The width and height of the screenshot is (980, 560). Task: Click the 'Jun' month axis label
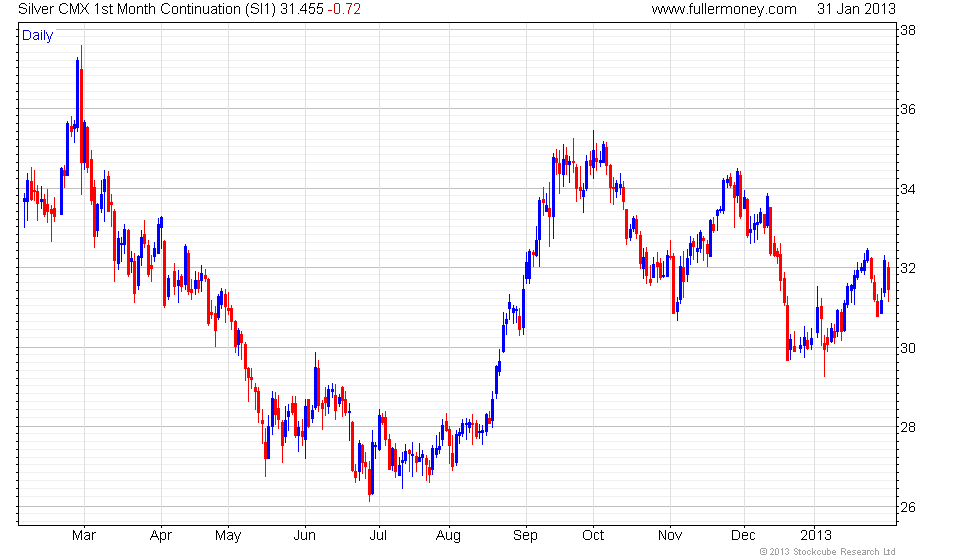[x=304, y=536]
